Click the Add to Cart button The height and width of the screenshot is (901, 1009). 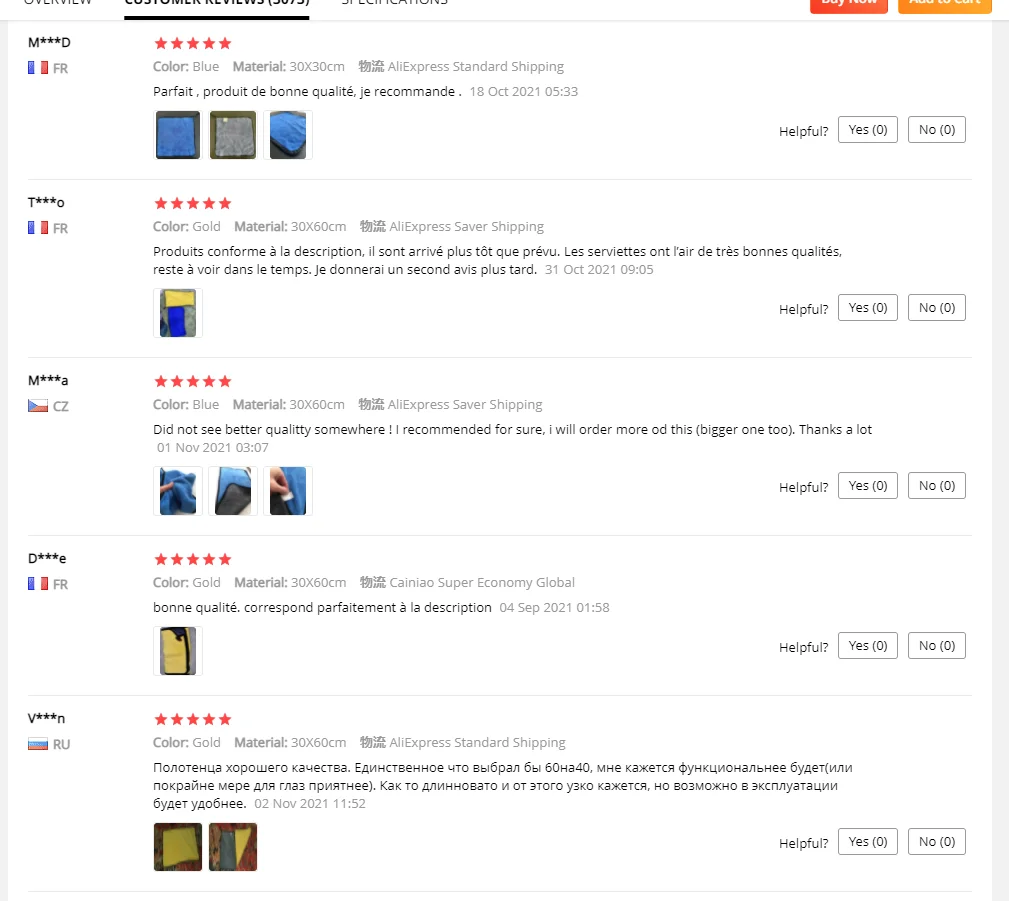coord(945,5)
